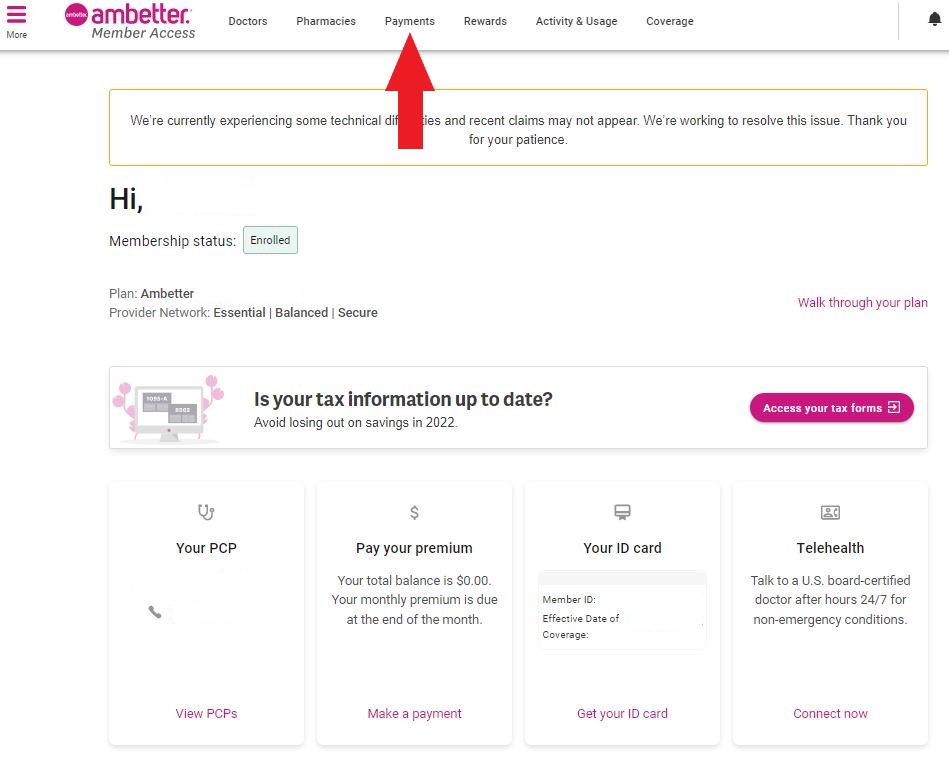Click the 'Effective Date of Coverage:' label
The width and height of the screenshot is (949, 761).
click(x=580, y=627)
